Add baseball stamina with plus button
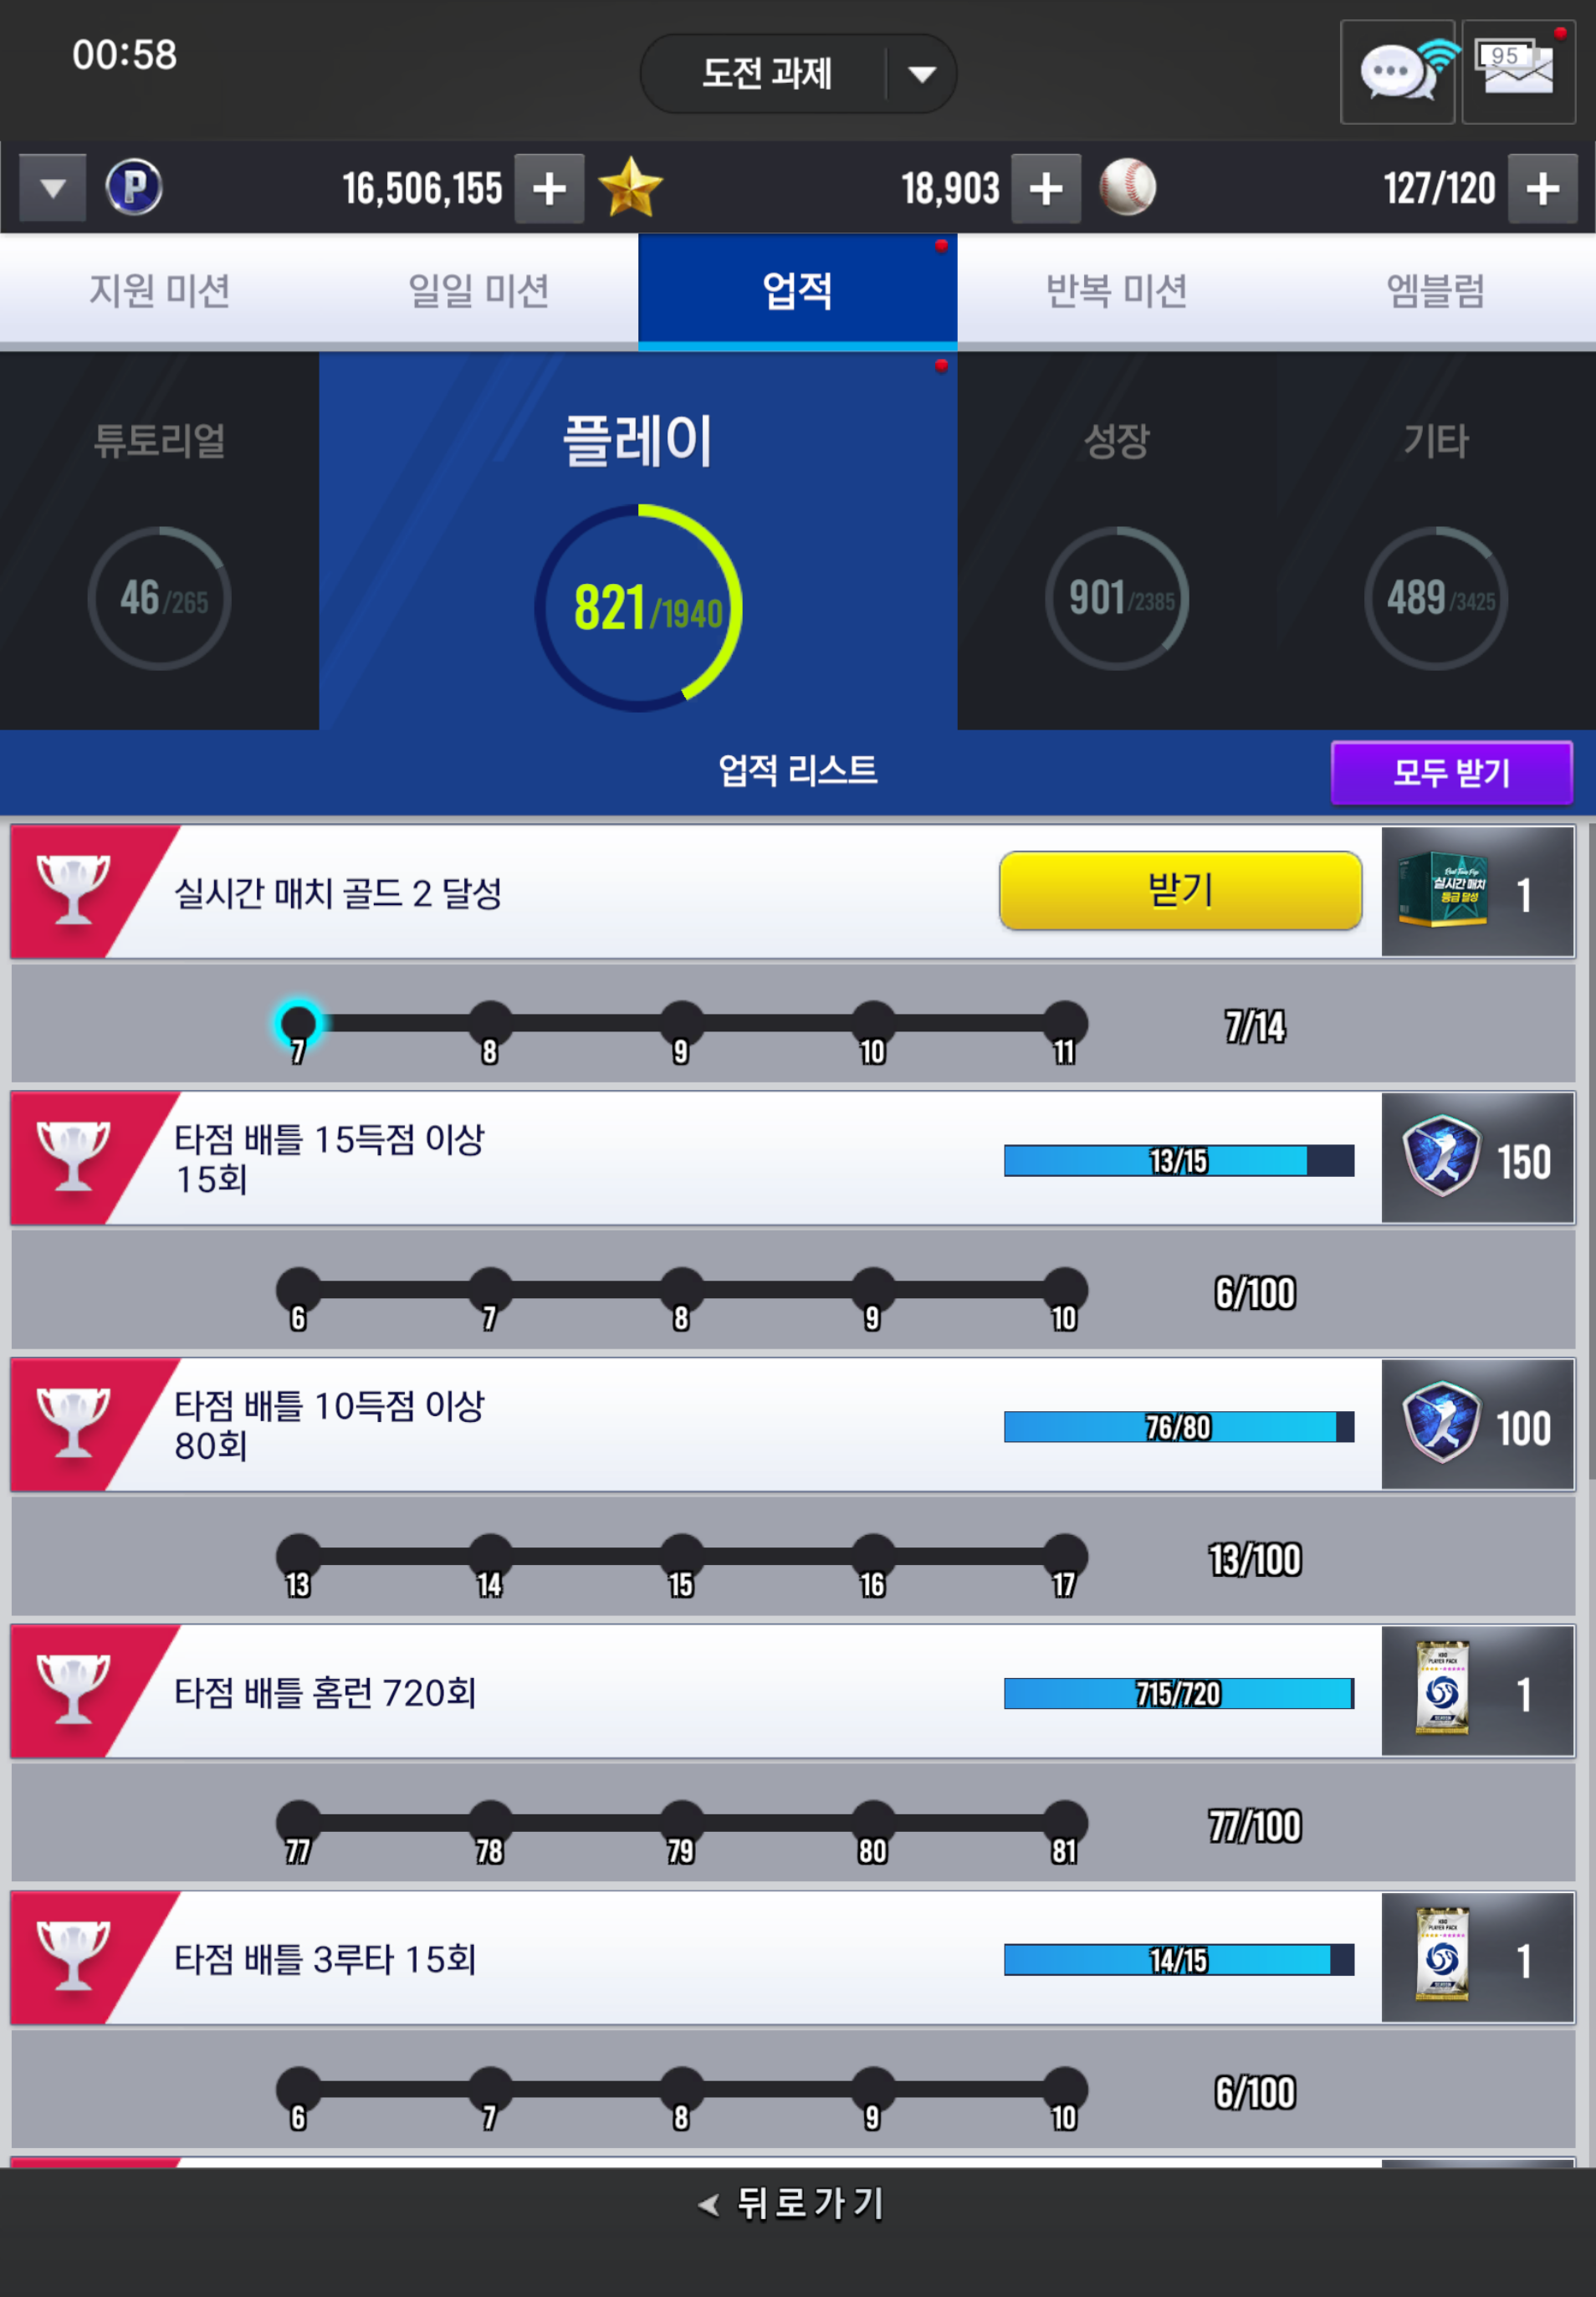The width and height of the screenshot is (1596, 2297). 1542,188
